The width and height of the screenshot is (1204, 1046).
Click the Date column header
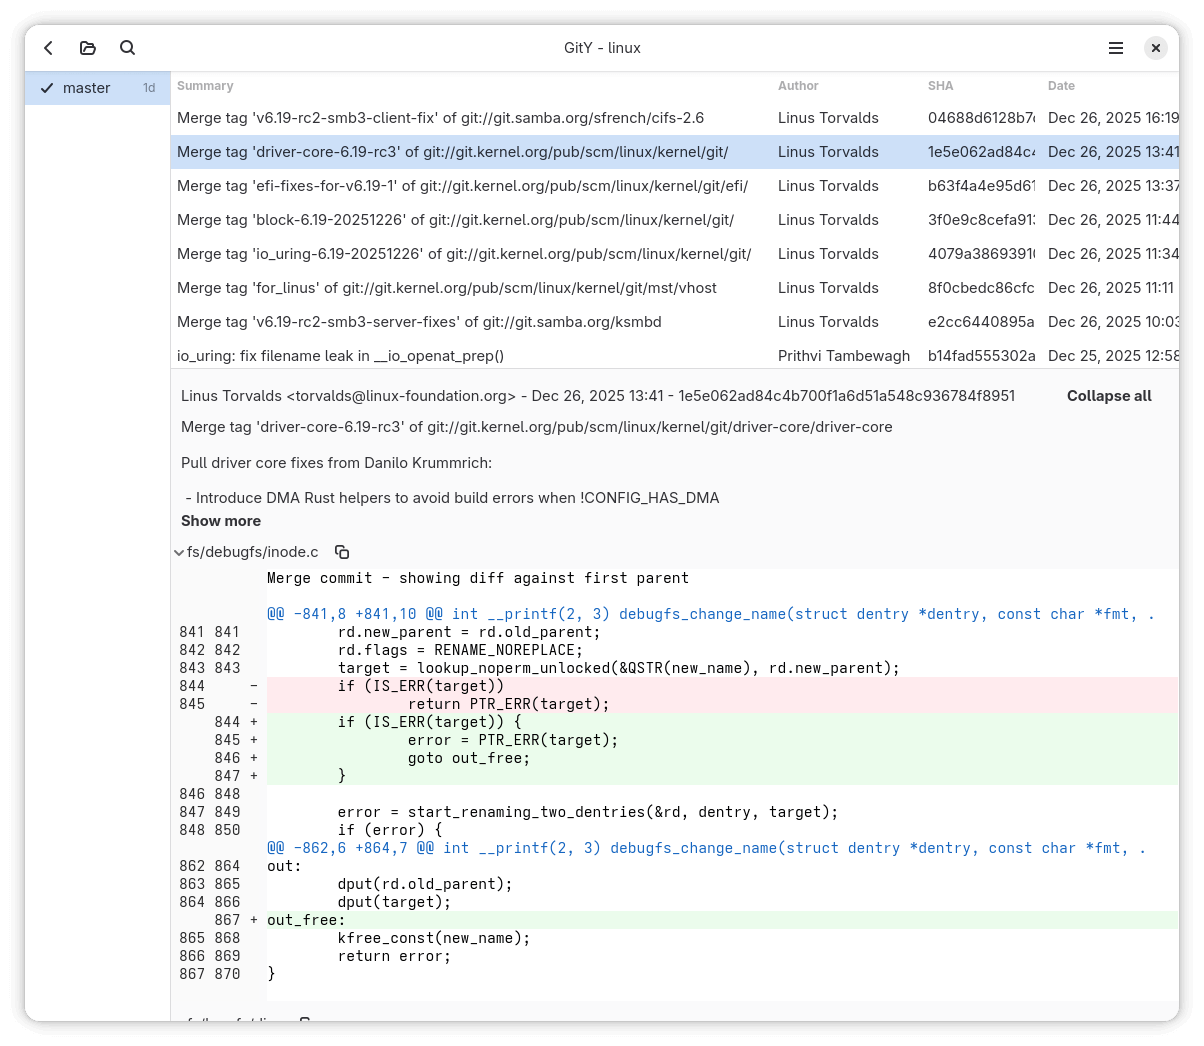(1061, 86)
